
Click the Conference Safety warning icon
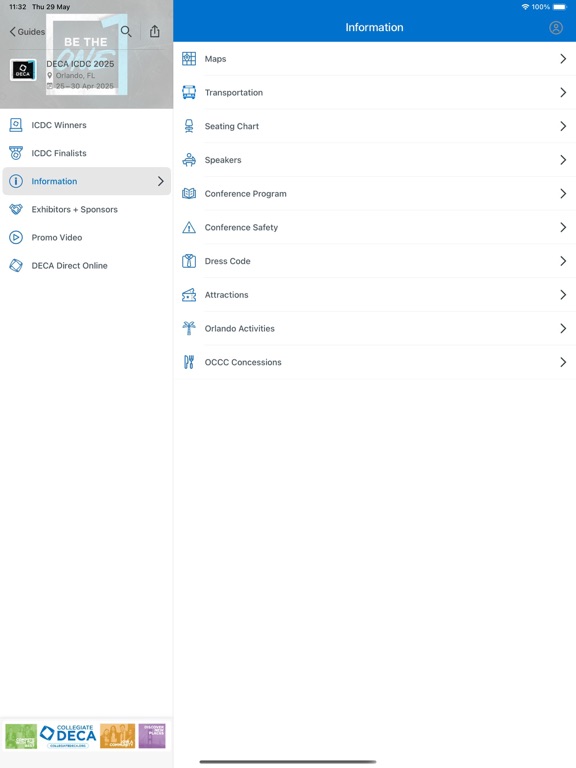189,227
